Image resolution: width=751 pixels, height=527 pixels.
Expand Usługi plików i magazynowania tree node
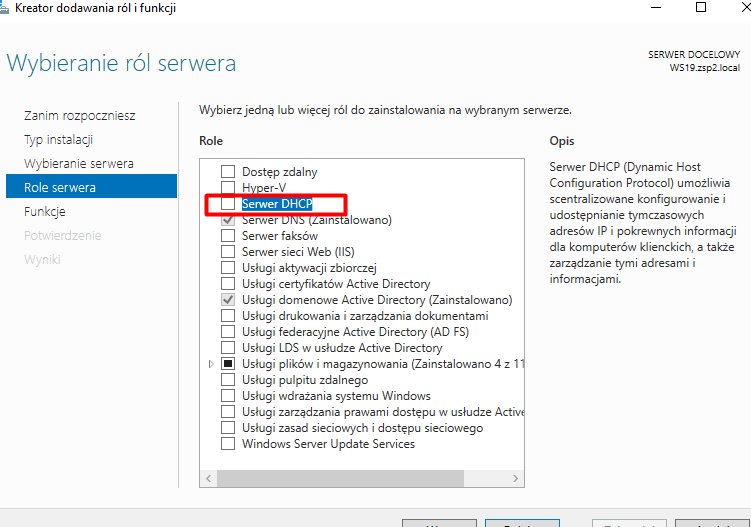210,364
